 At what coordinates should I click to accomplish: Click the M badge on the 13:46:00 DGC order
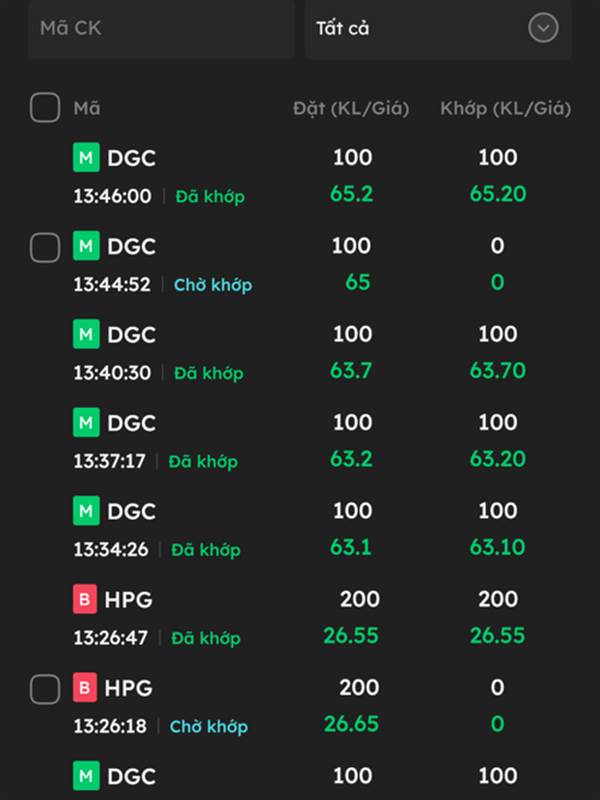[x=86, y=158]
